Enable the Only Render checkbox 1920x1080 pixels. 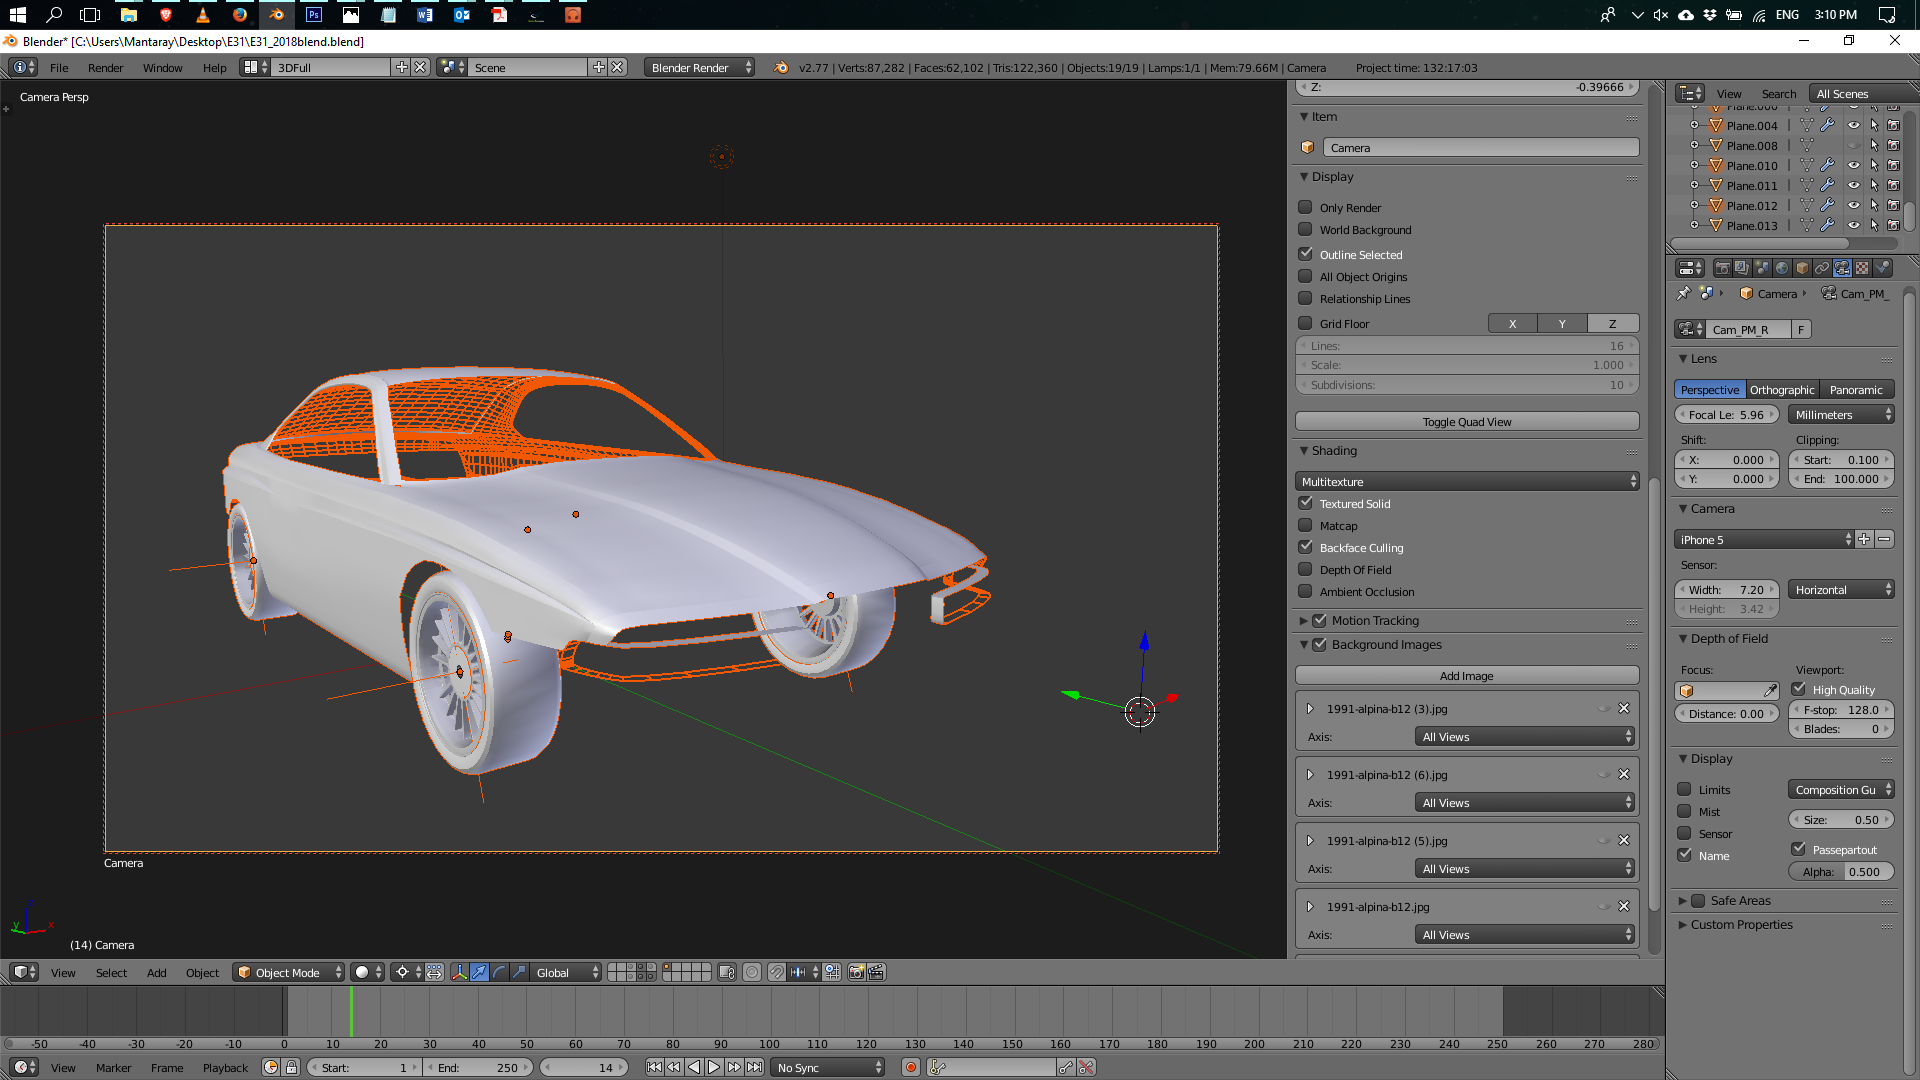(x=1305, y=207)
